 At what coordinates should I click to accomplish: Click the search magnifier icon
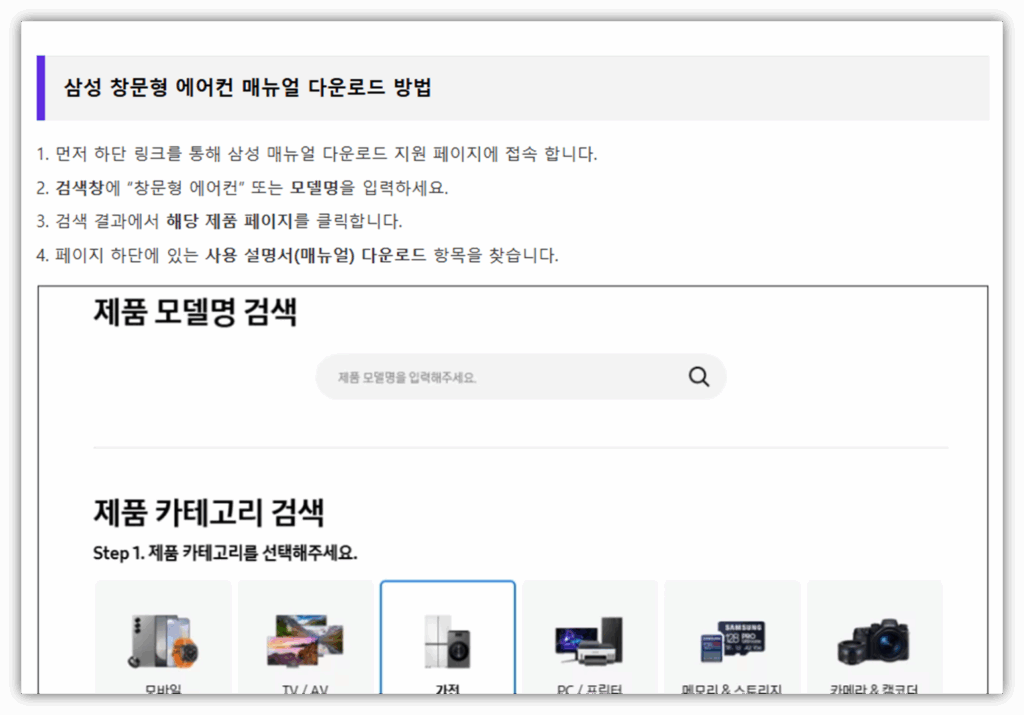698,377
